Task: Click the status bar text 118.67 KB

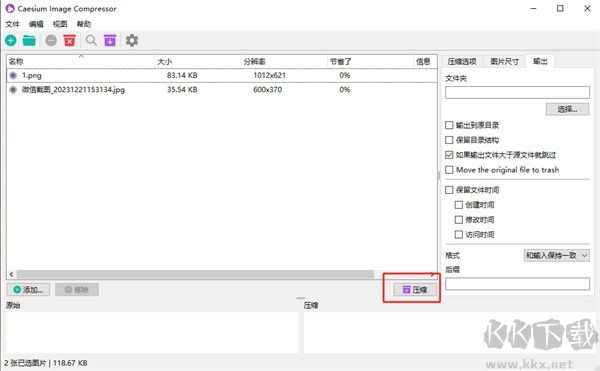Action: tap(70, 363)
